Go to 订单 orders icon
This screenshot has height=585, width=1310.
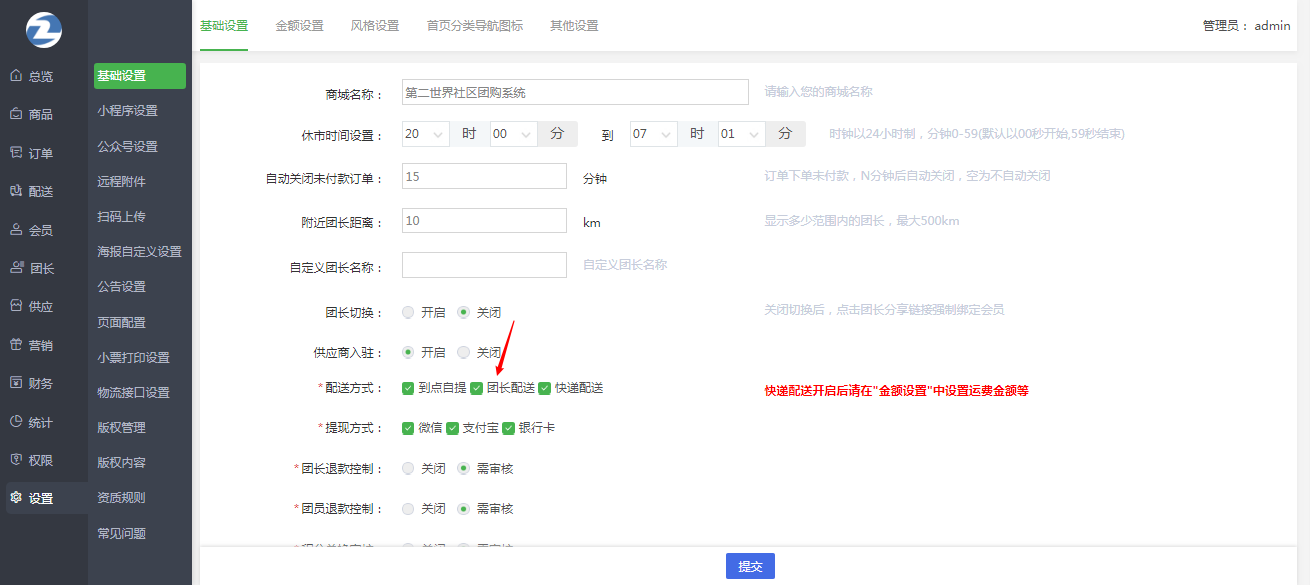click(x=16, y=153)
